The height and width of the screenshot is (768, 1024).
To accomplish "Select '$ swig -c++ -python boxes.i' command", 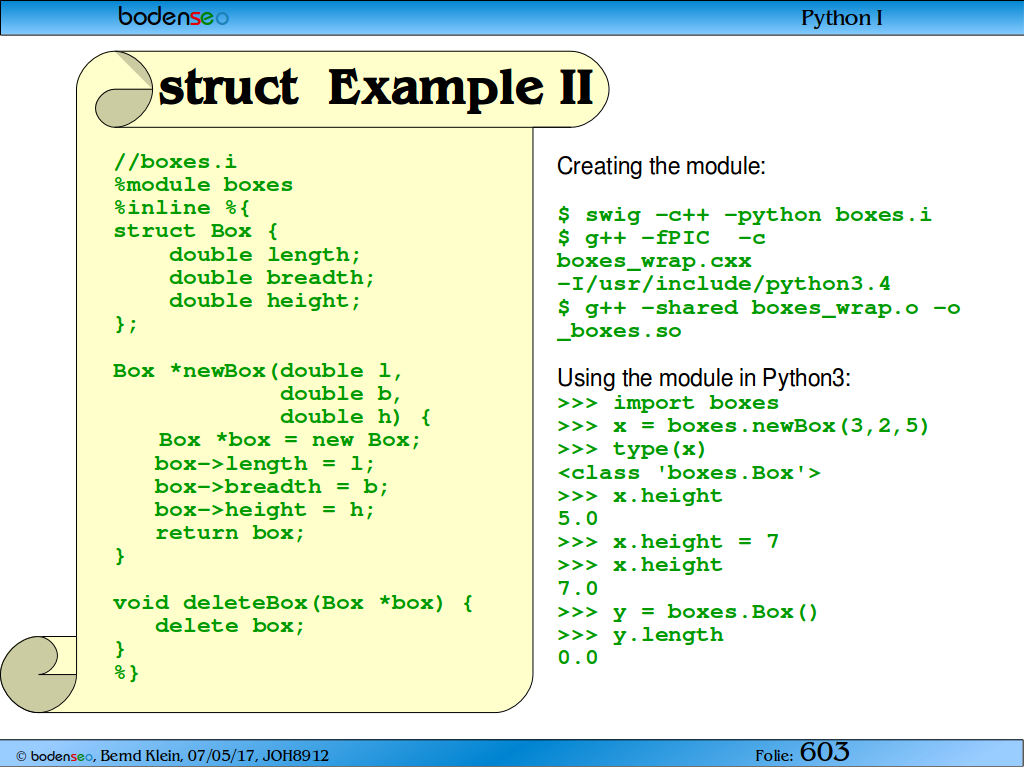I will 745,215.
